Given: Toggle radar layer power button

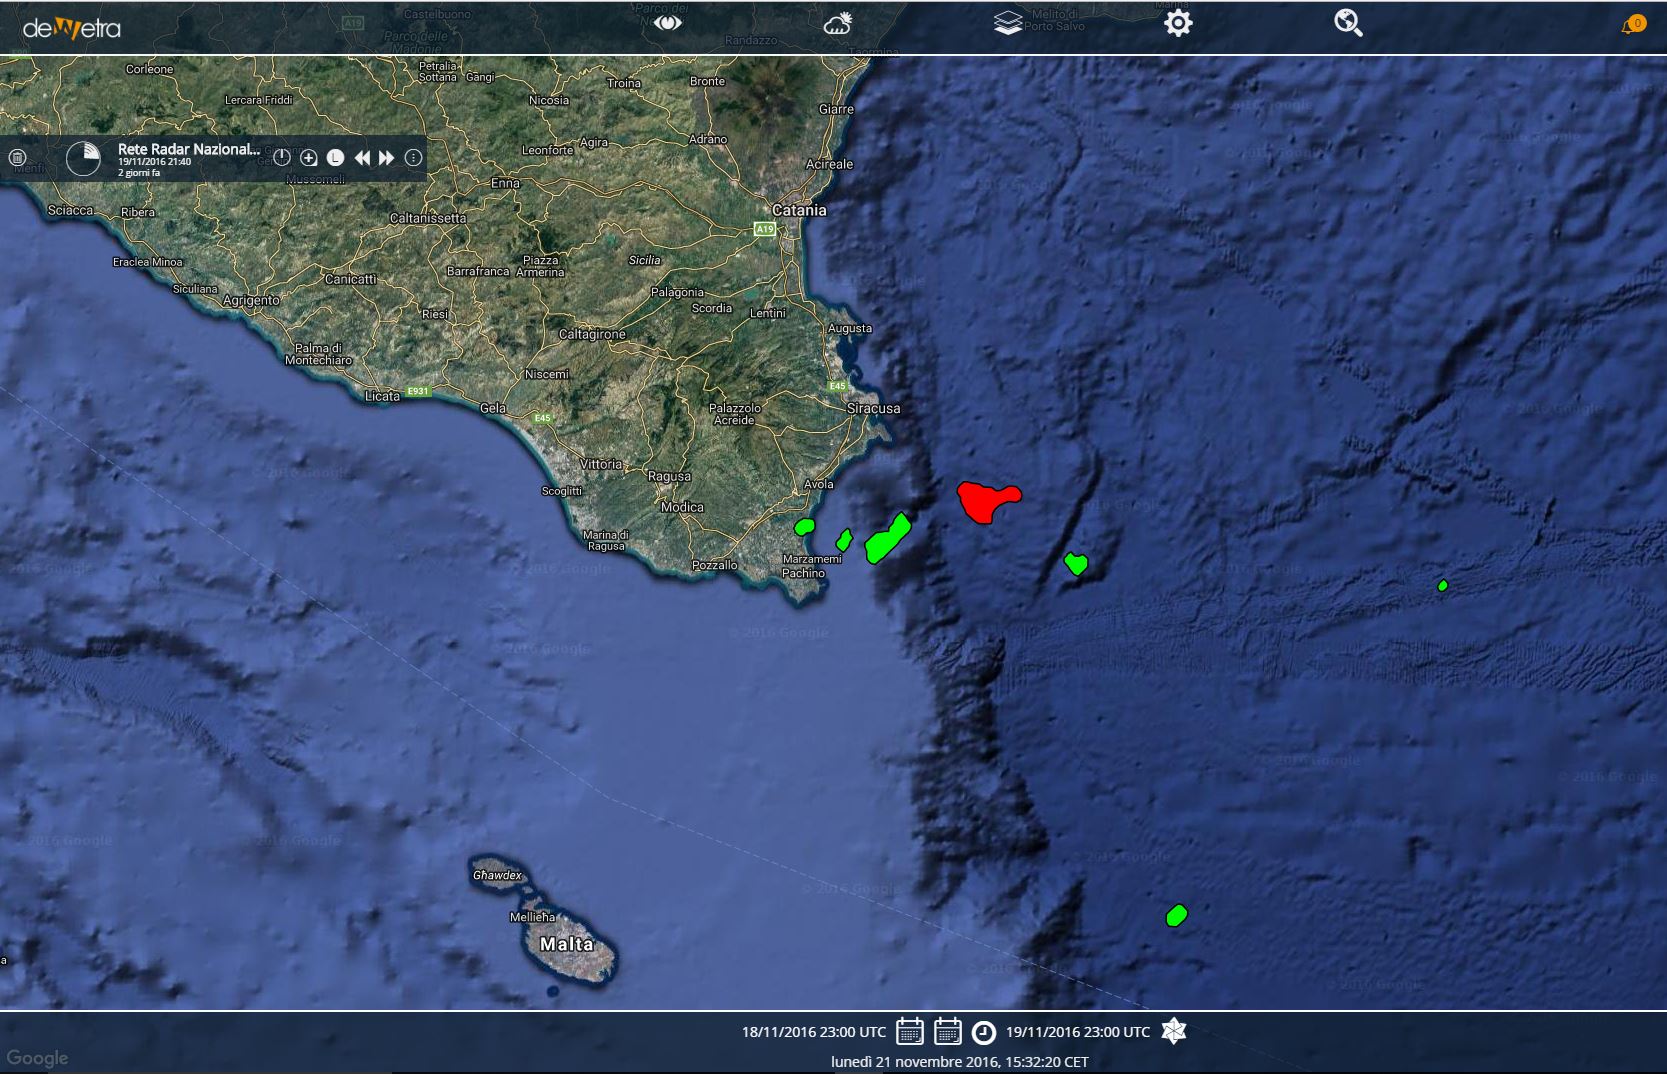Looking at the screenshot, I should point(282,158).
